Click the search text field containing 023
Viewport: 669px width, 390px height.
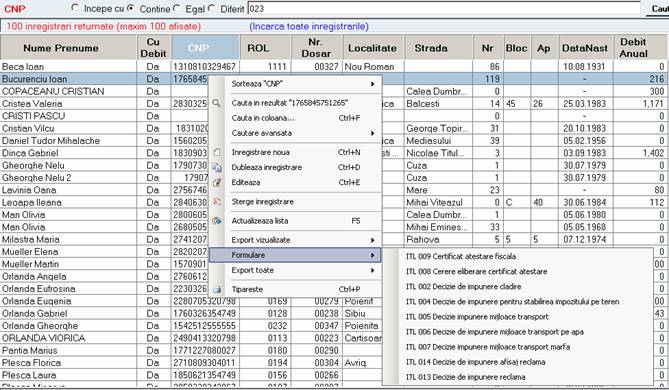click(x=444, y=9)
